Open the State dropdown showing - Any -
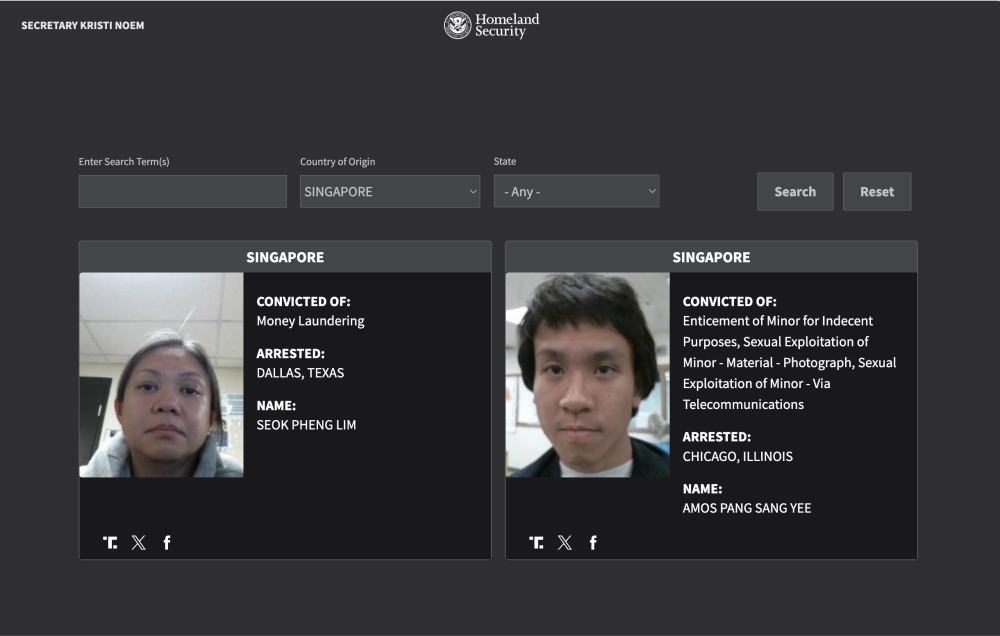1000x636 pixels. pyautogui.click(x=576, y=191)
